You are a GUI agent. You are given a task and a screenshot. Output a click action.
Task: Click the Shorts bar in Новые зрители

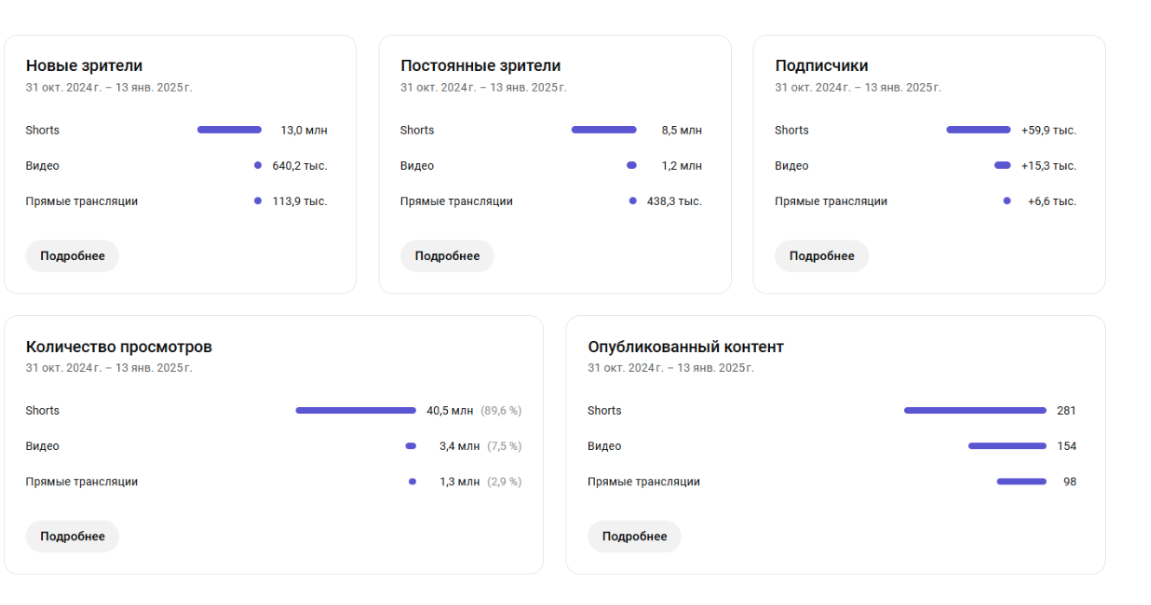click(x=229, y=130)
